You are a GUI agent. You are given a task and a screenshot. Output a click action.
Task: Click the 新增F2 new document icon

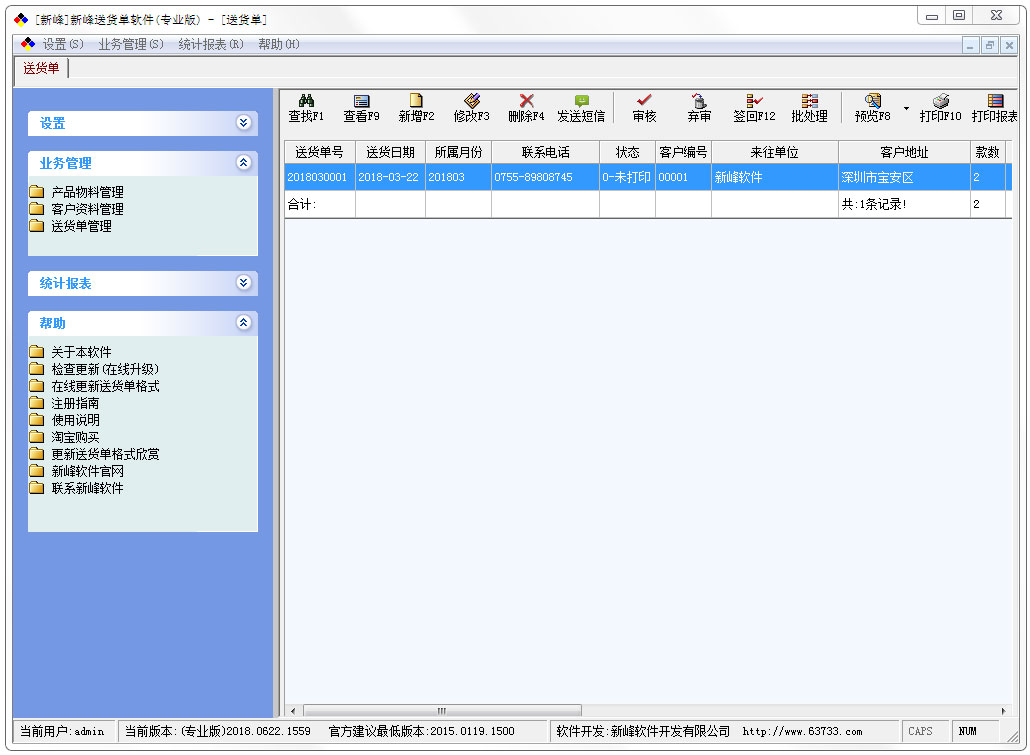pos(416,101)
